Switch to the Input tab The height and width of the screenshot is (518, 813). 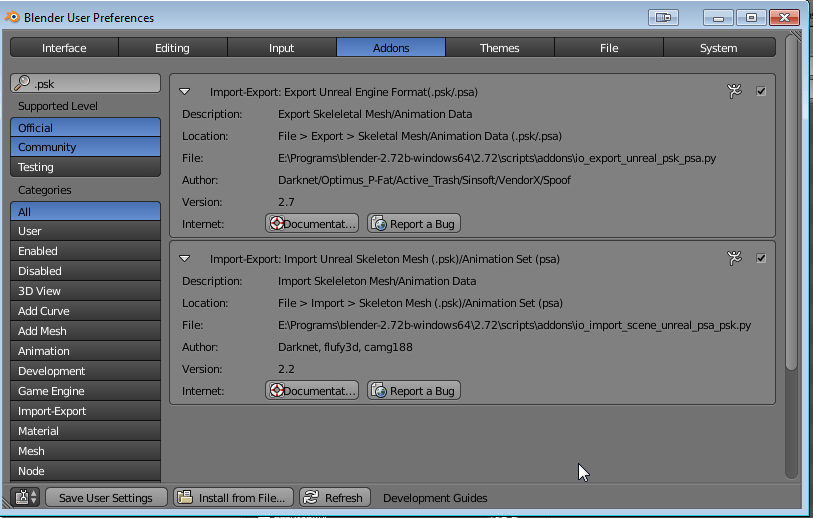pos(282,48)
